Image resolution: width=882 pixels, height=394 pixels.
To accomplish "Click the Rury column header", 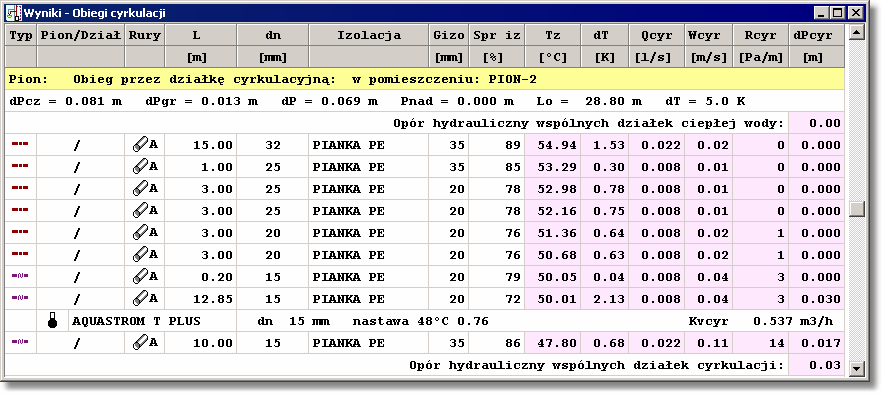I will (x=145, y=35).
